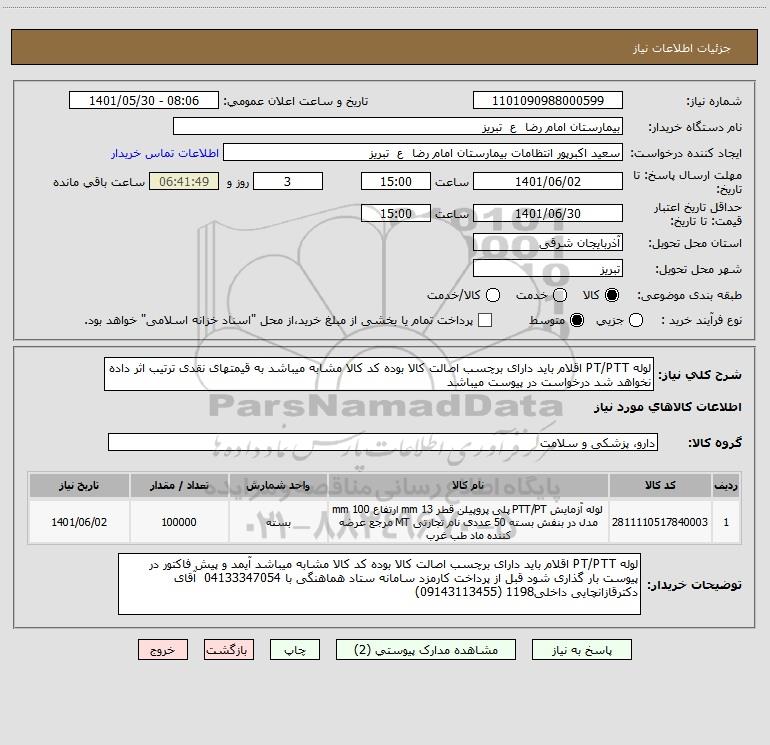This screenshot has height=745, width=770.
Task: Click the واحد شمارش column header
Action: pyautogui.click(x=278, y=485)
